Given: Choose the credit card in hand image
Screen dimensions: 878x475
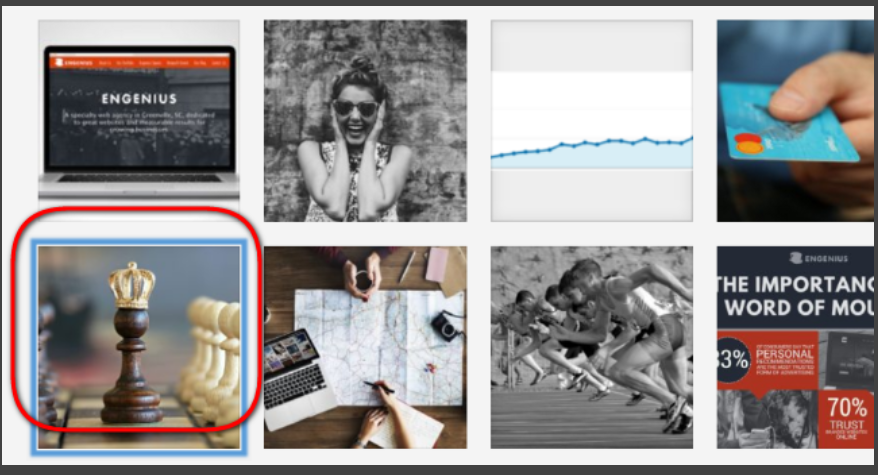Looking at the screenshot, I should click(x=796, y=120).
